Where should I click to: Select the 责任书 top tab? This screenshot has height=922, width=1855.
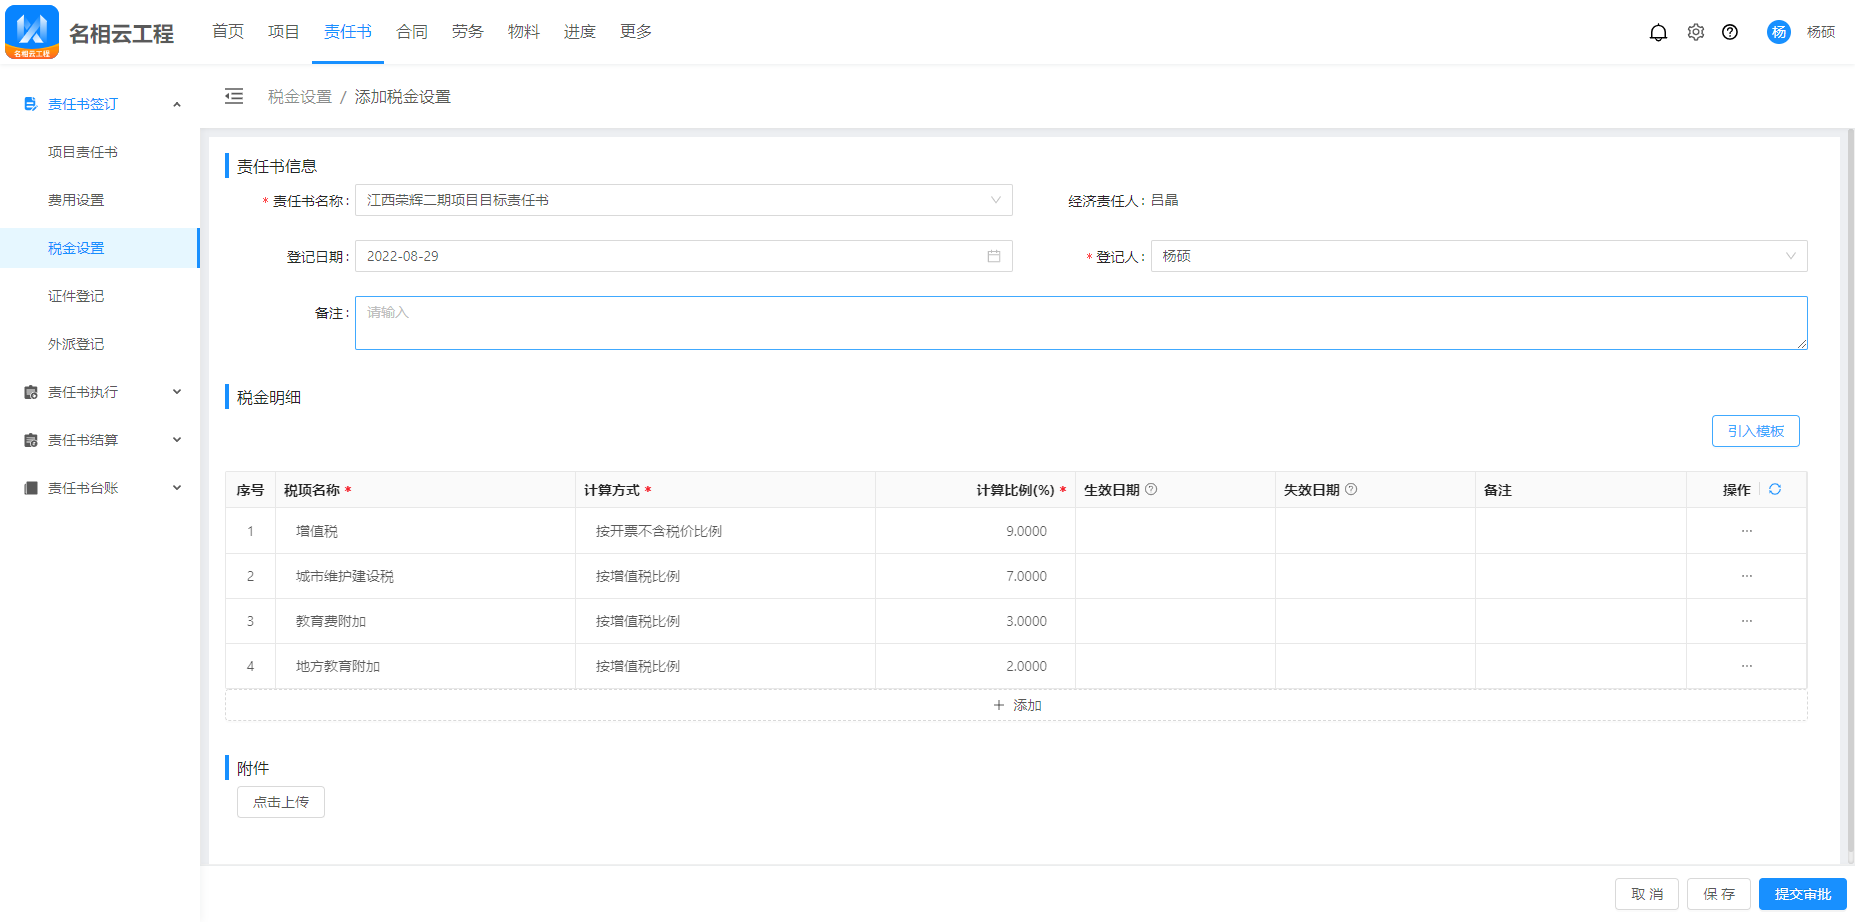348,32
